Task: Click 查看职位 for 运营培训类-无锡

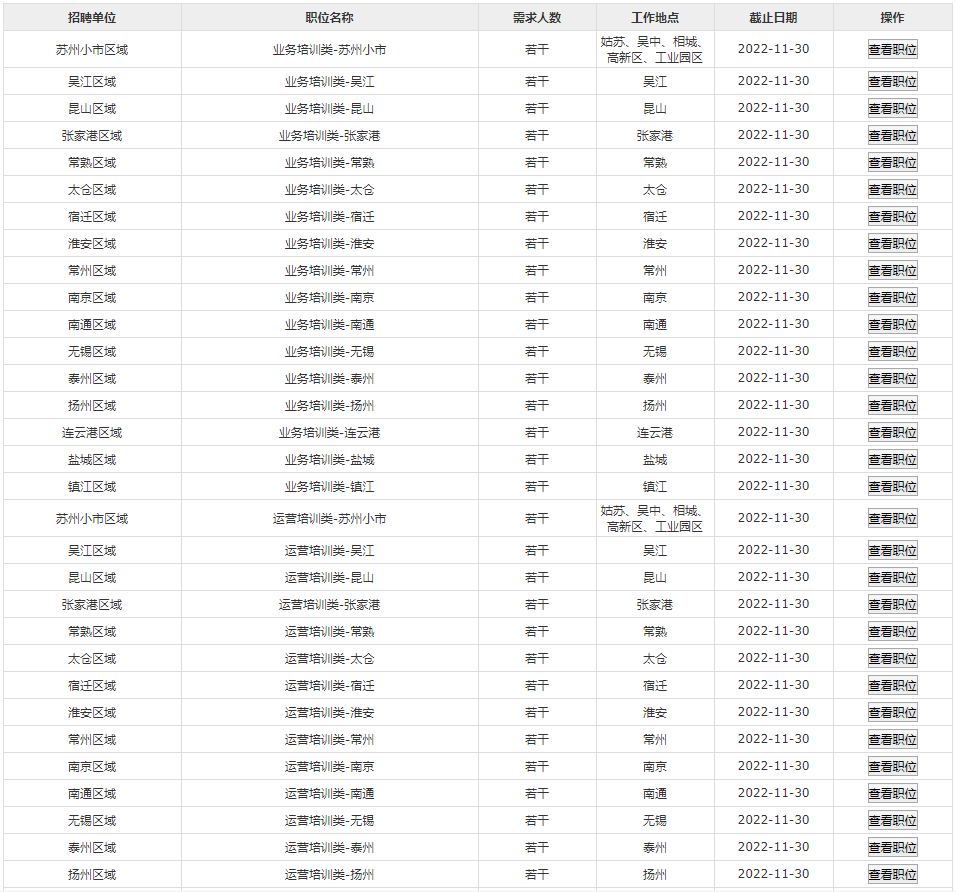Action: click(893, 821)
